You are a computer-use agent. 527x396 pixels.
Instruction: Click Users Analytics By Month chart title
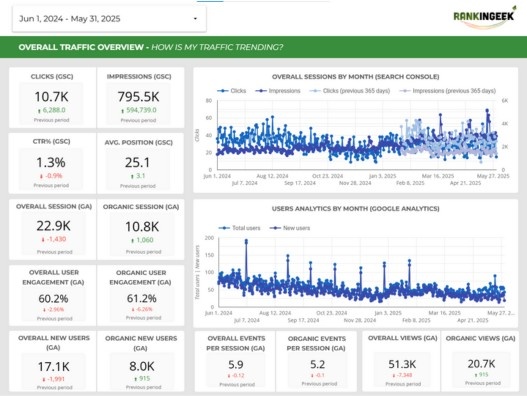[356, 209]
